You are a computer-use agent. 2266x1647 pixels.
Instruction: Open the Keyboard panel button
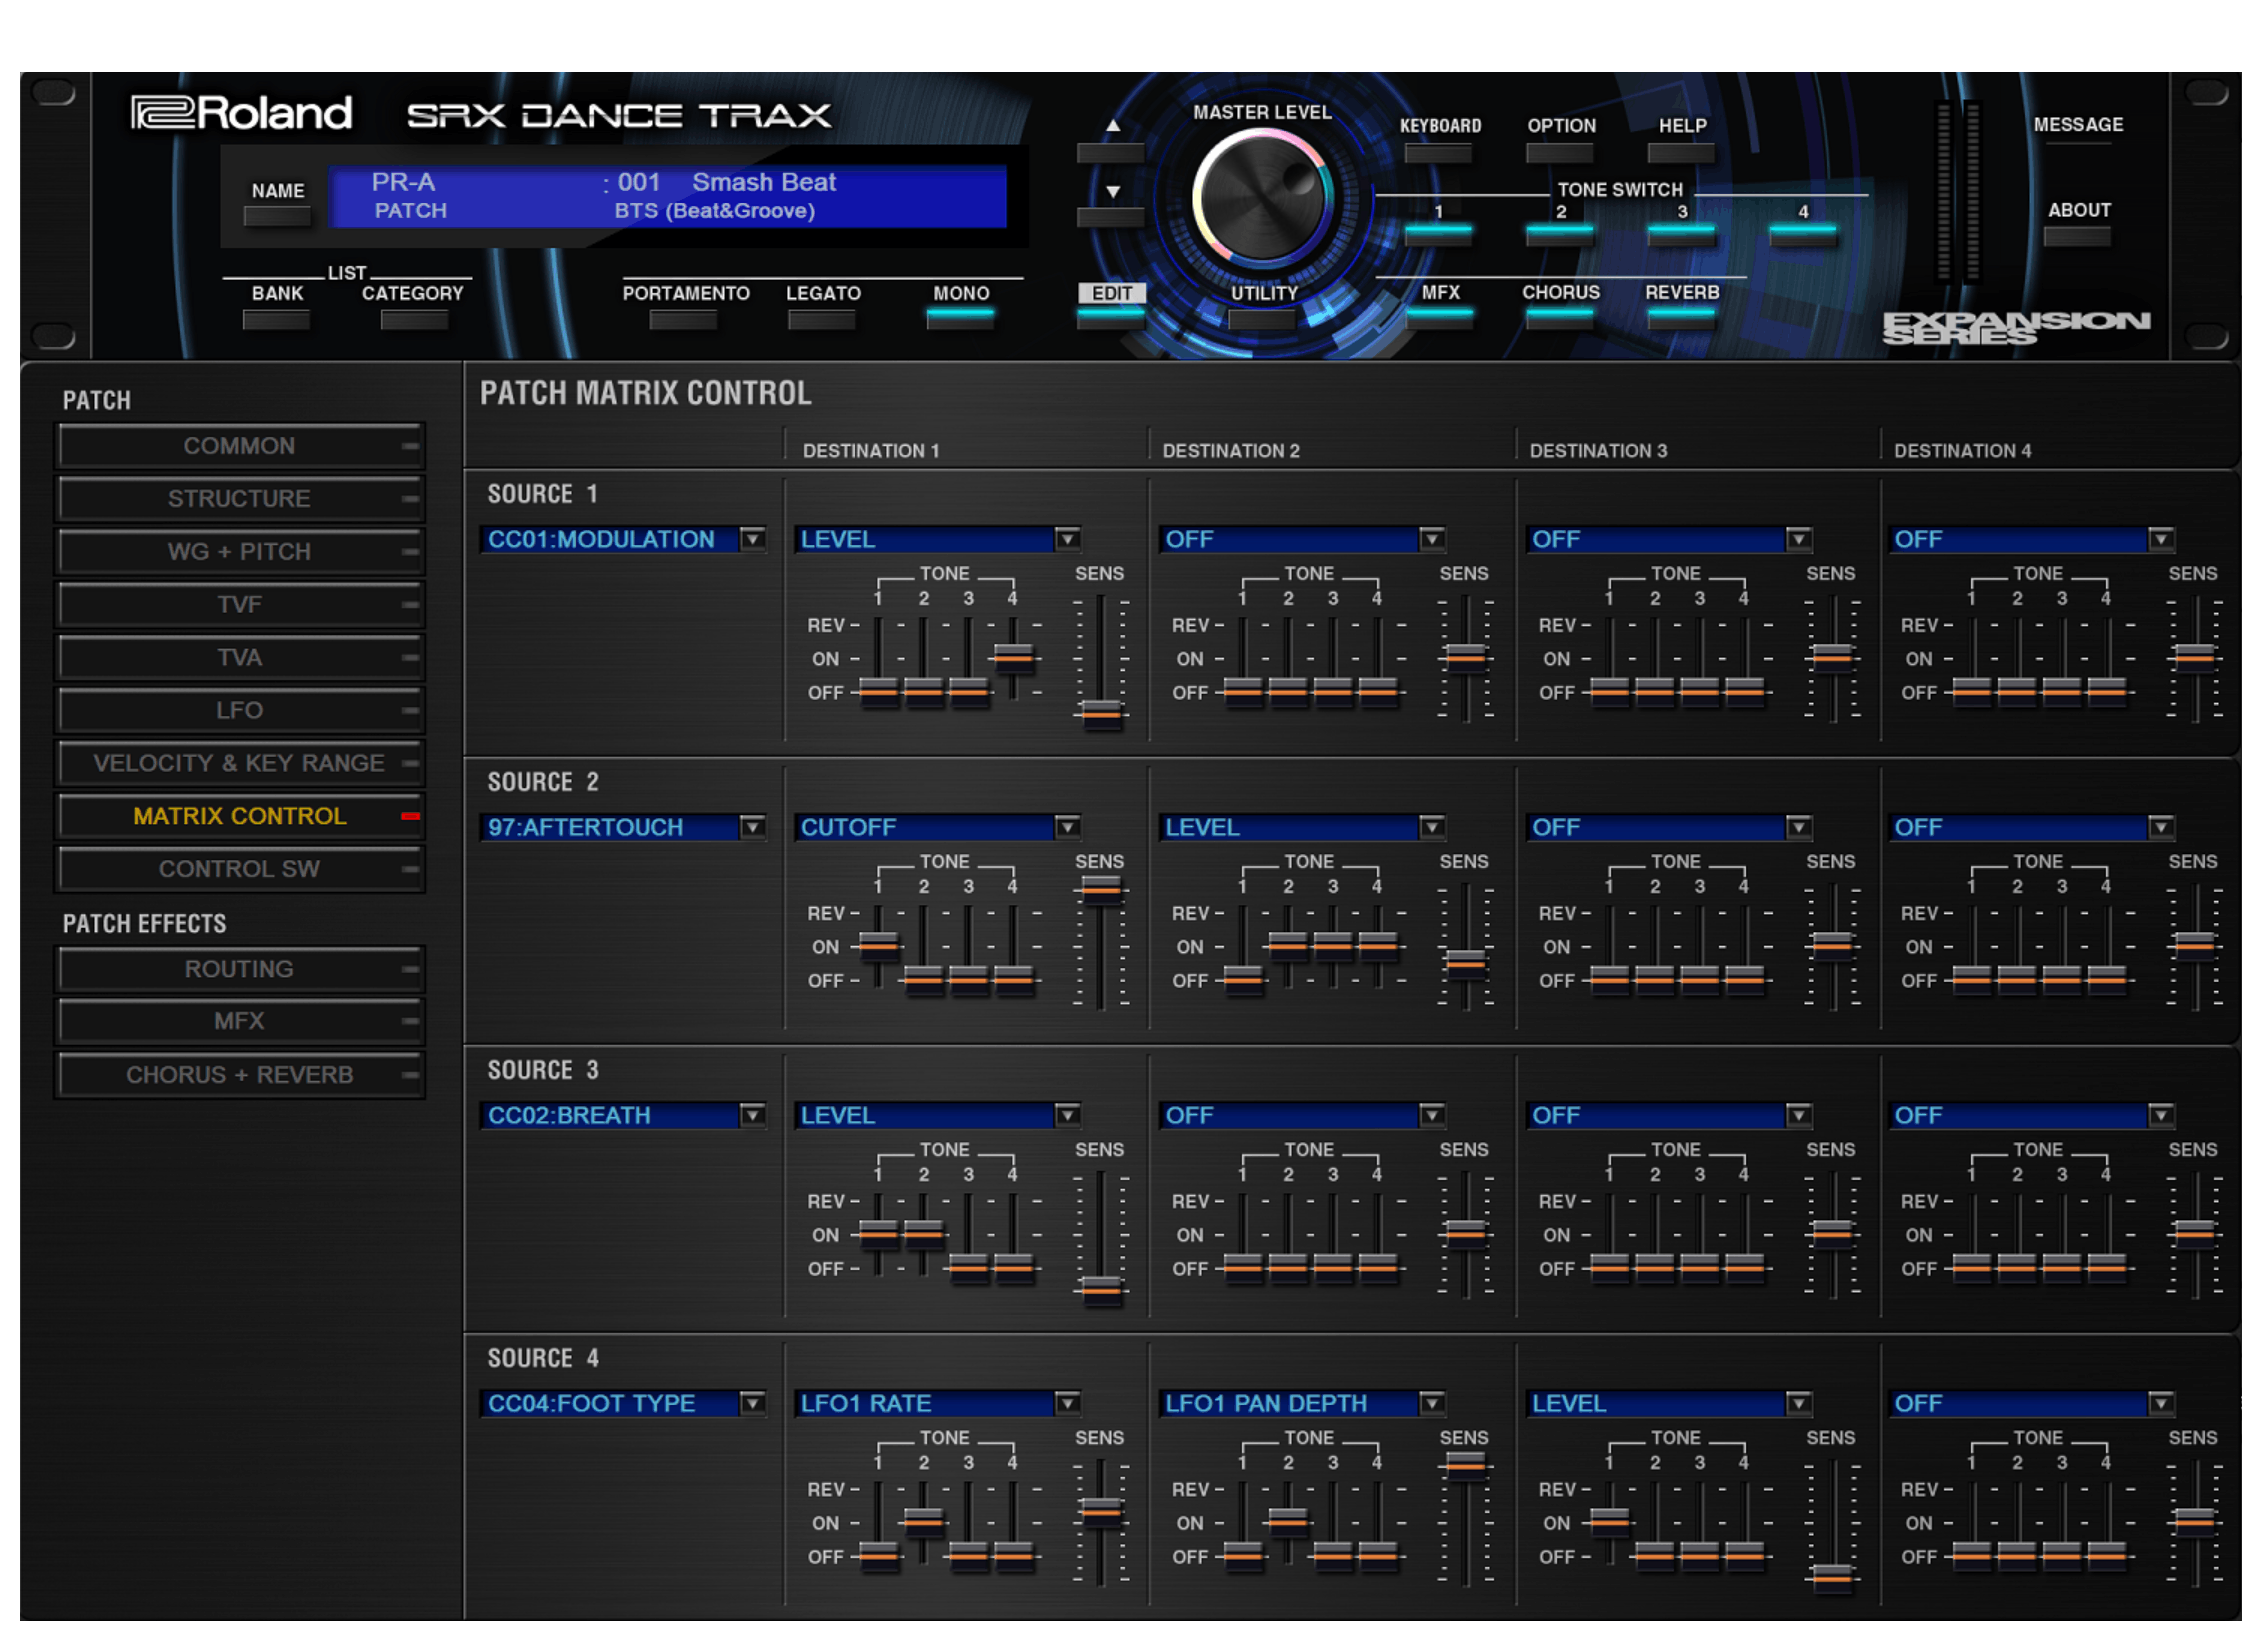point(1438,153)
